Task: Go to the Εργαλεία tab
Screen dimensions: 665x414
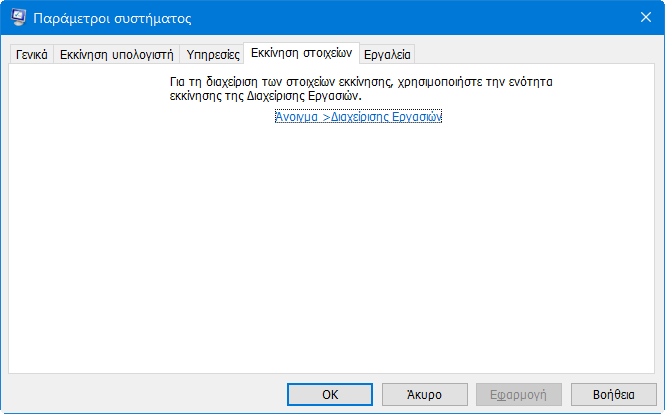Action: (387, 54)
